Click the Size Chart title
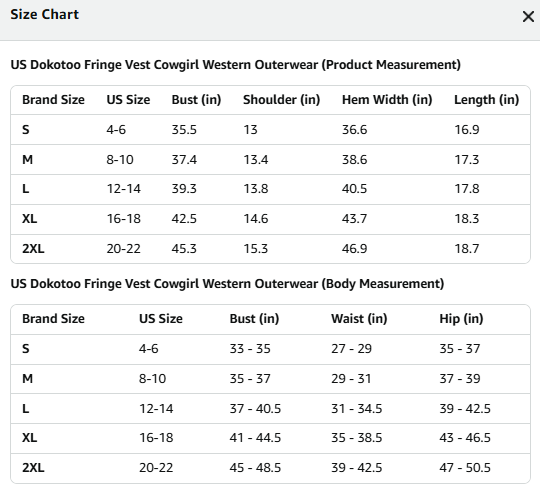This screenshot has width=540, height=493. pyautogui.click(x=44, y=14)
